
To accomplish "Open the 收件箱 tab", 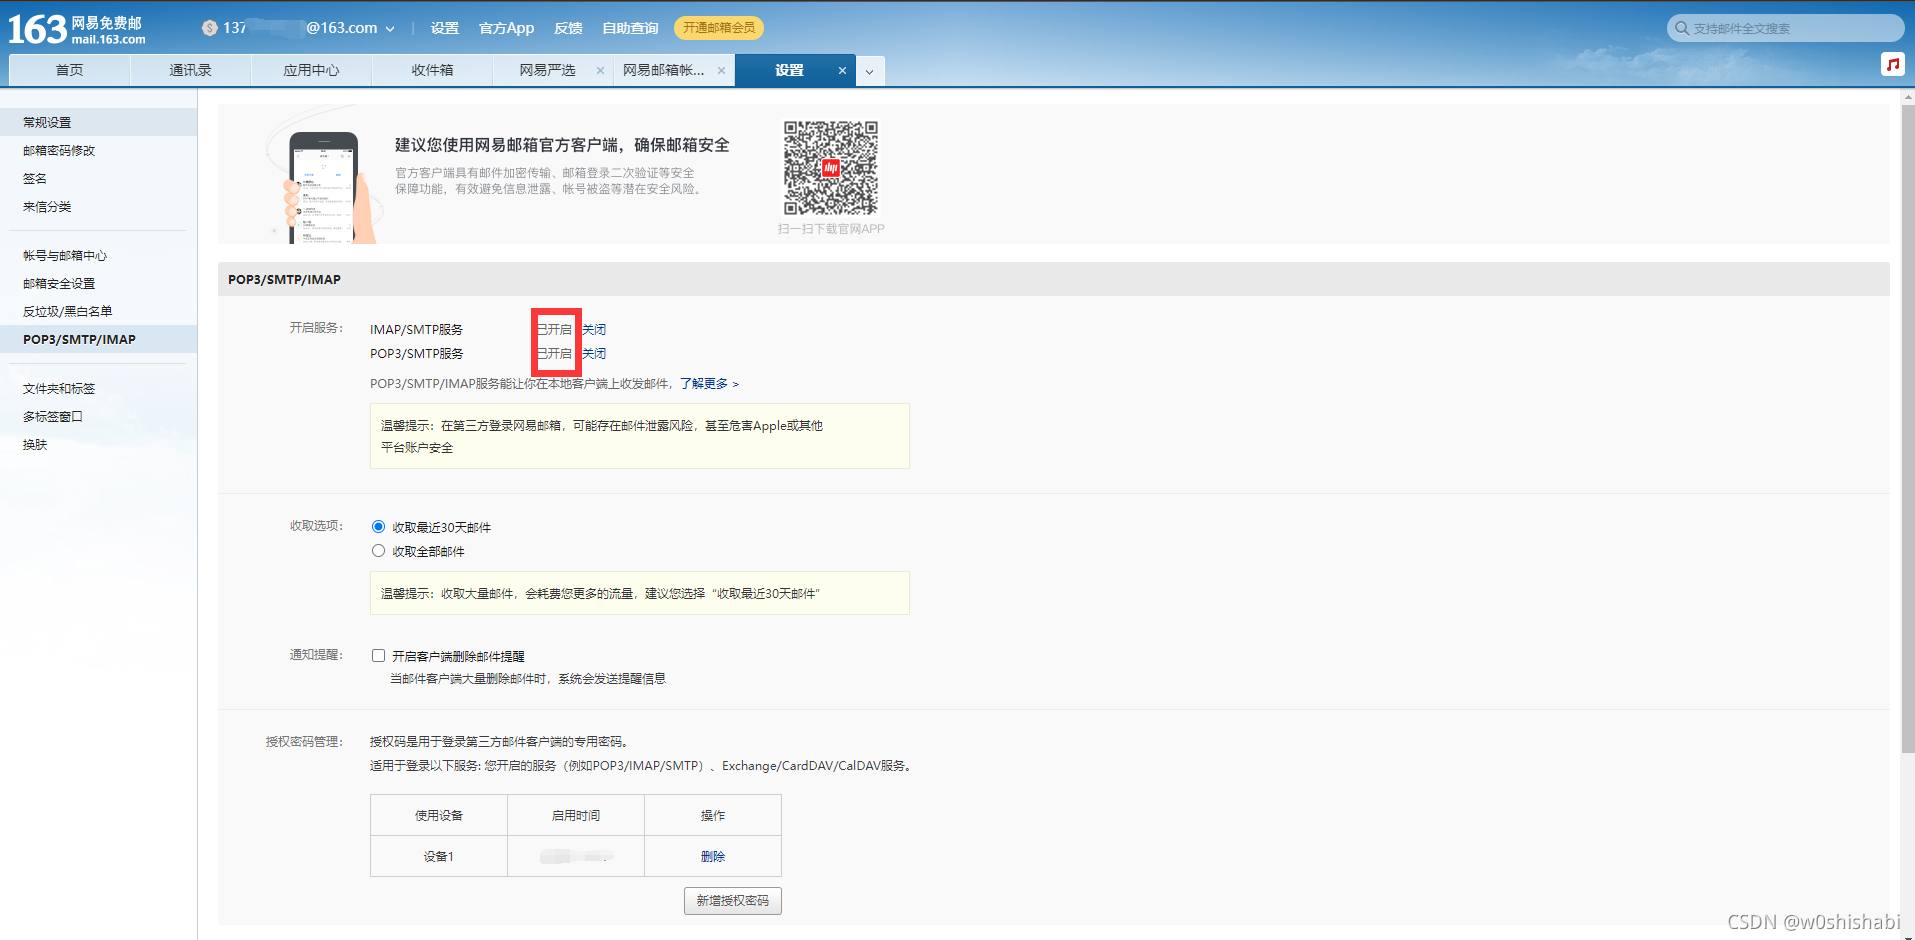I will coord(432,70).
